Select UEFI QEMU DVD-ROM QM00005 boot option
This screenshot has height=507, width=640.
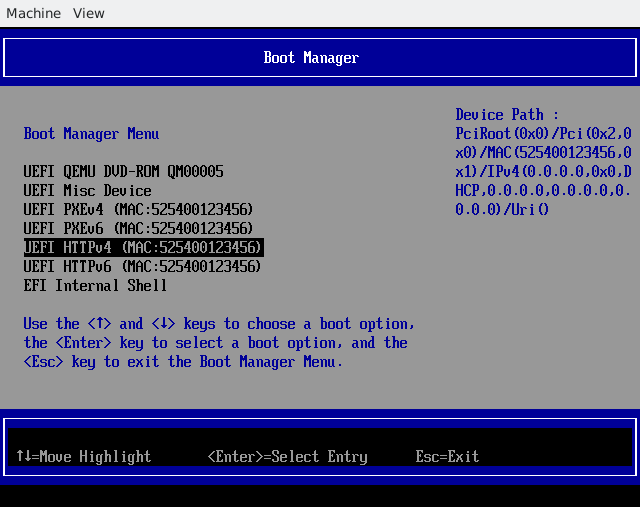coord(123,172)
